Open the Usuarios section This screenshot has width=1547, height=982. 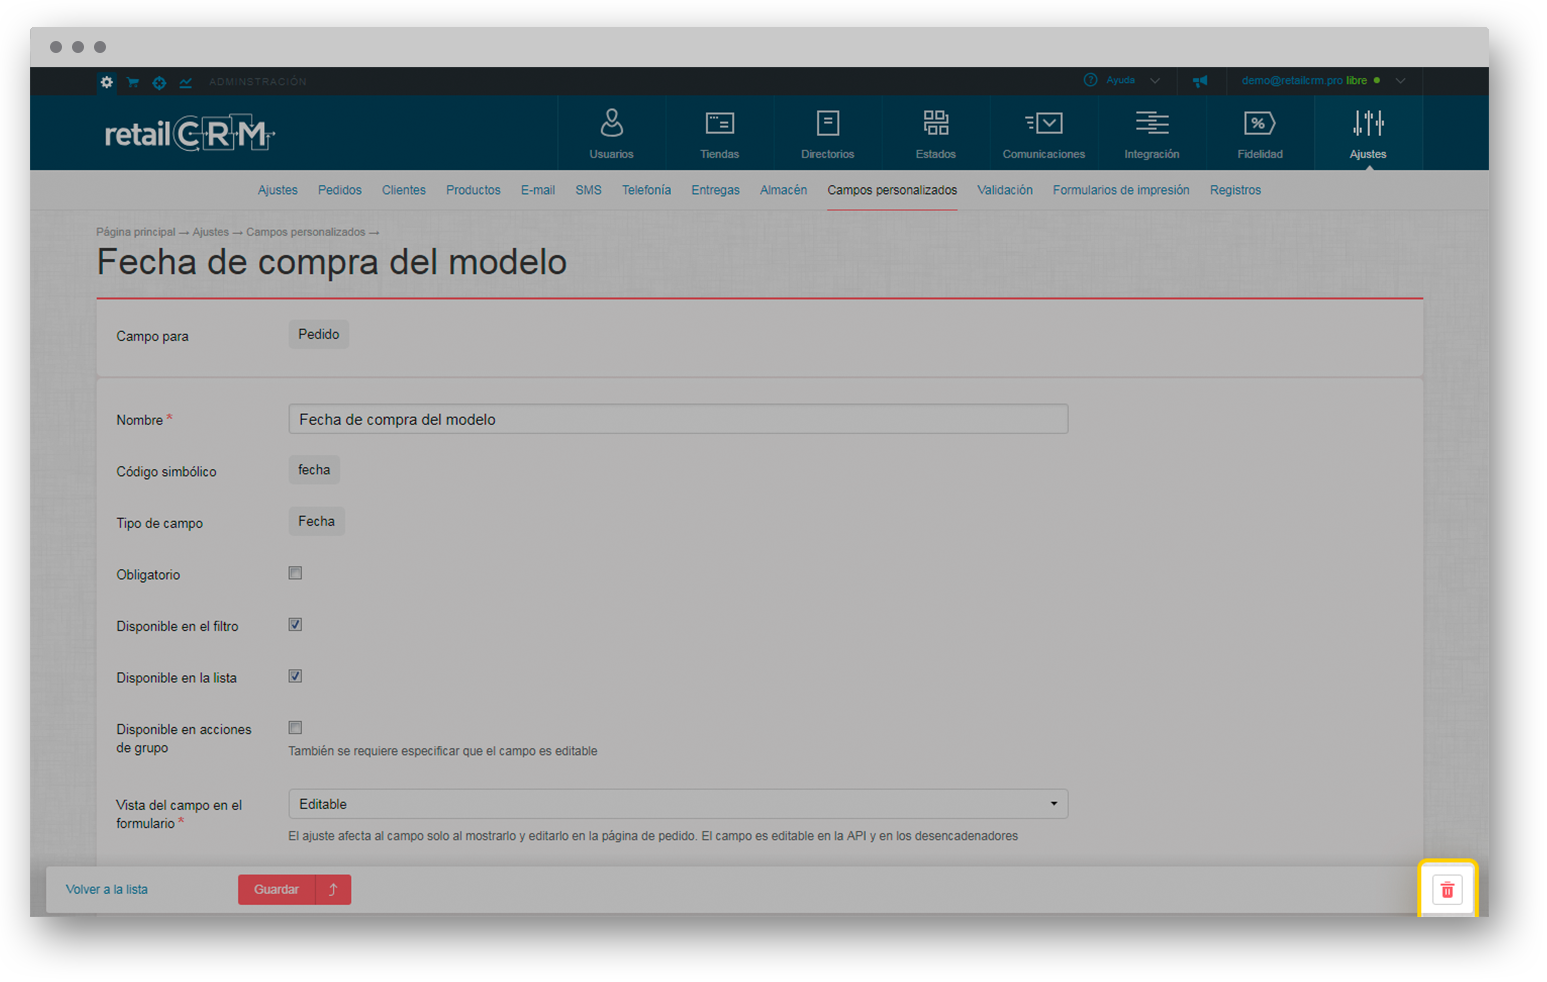pos(611,134)
